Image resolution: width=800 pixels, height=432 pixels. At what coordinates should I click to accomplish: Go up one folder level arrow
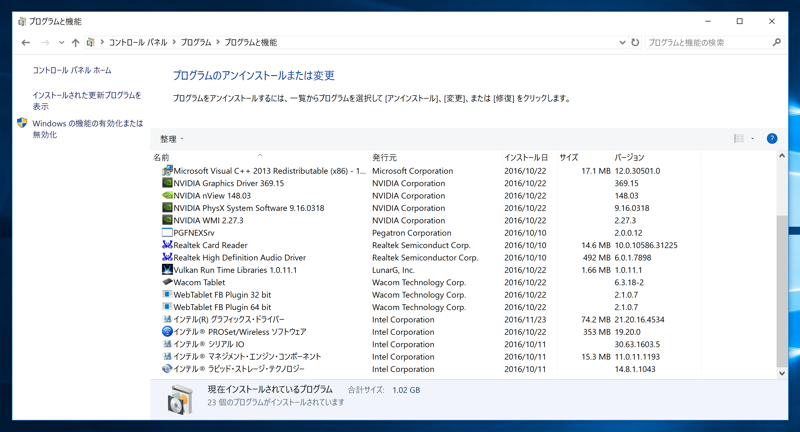76,43
